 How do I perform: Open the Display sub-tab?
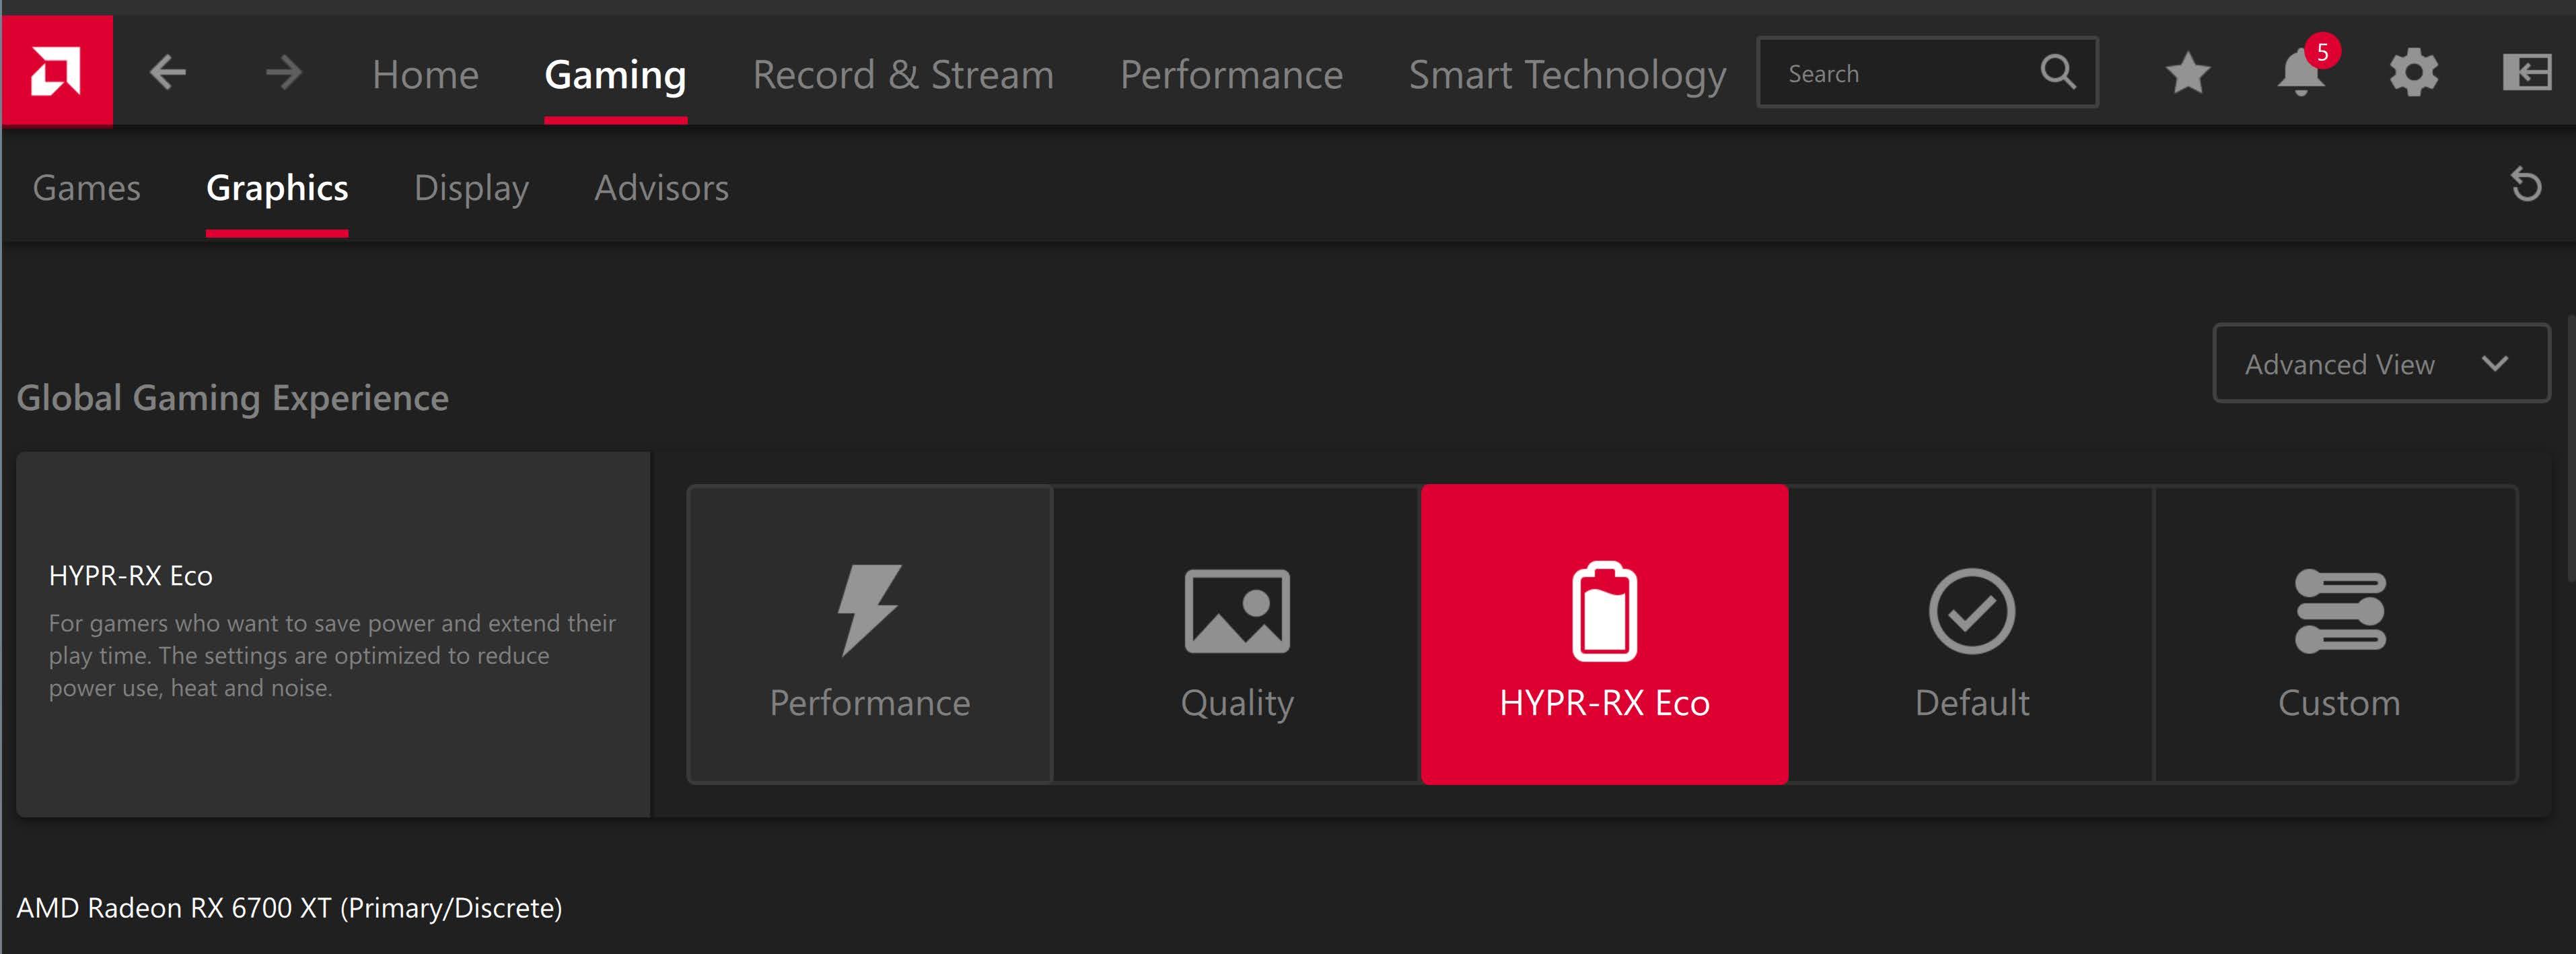point(471,188)
